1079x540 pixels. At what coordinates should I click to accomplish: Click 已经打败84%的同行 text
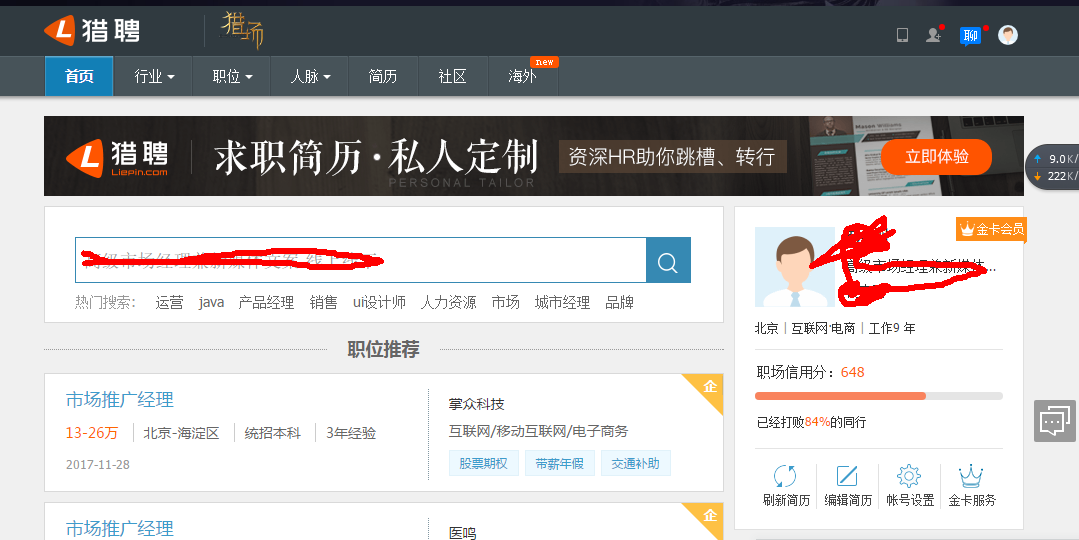[811, 422]
